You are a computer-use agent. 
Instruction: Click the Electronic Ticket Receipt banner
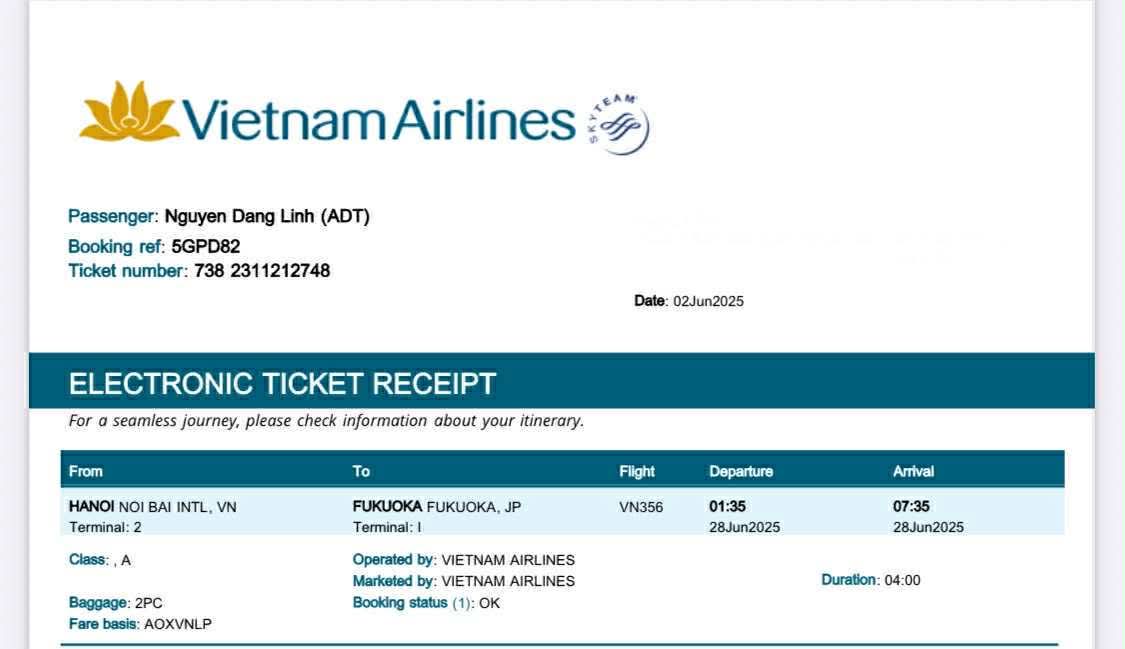coord(282,383)
